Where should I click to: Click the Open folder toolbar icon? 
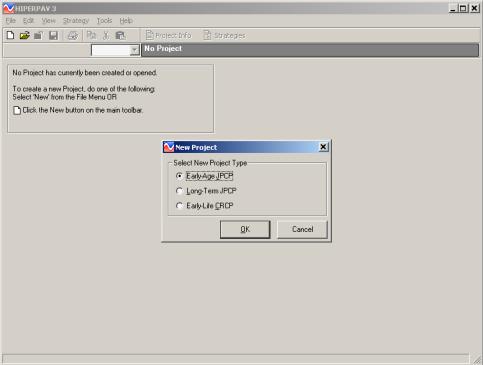tap(24, 35)
